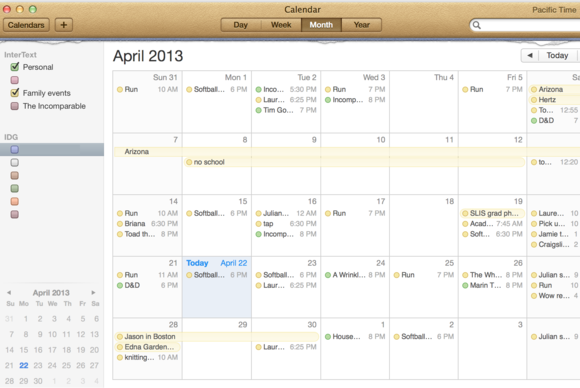580x388 pixels.
Task: Click the plus button to add event
Action: 64,25
